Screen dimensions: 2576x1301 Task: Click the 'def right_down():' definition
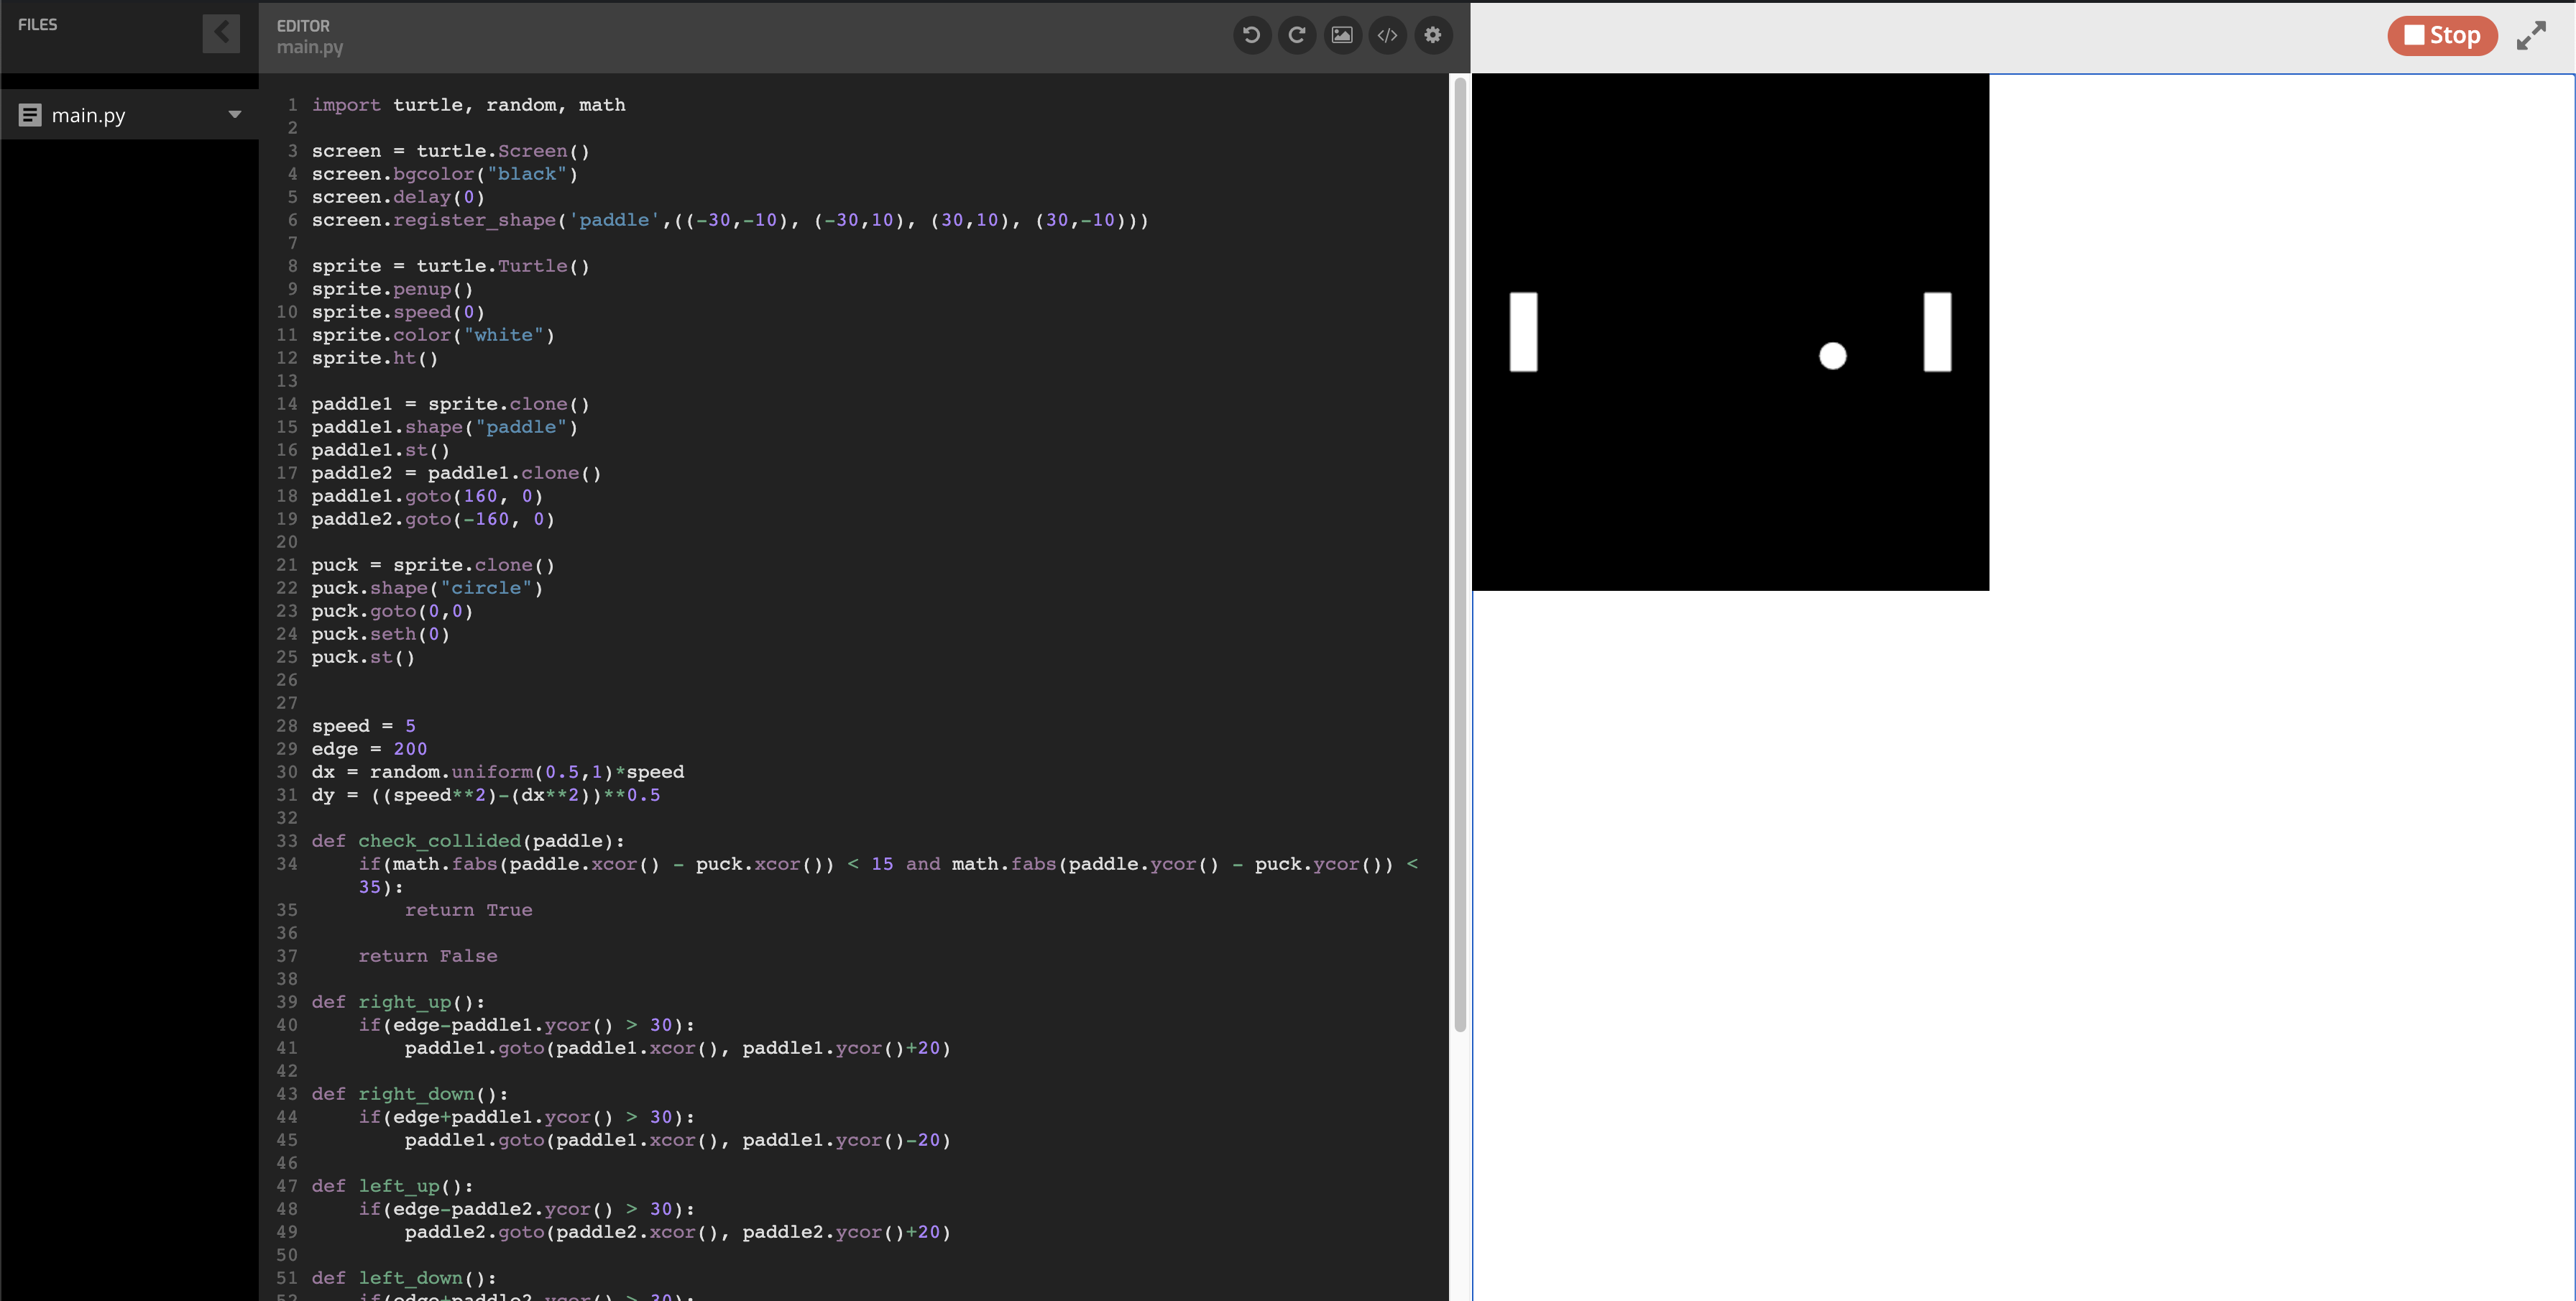(410, 1094)
